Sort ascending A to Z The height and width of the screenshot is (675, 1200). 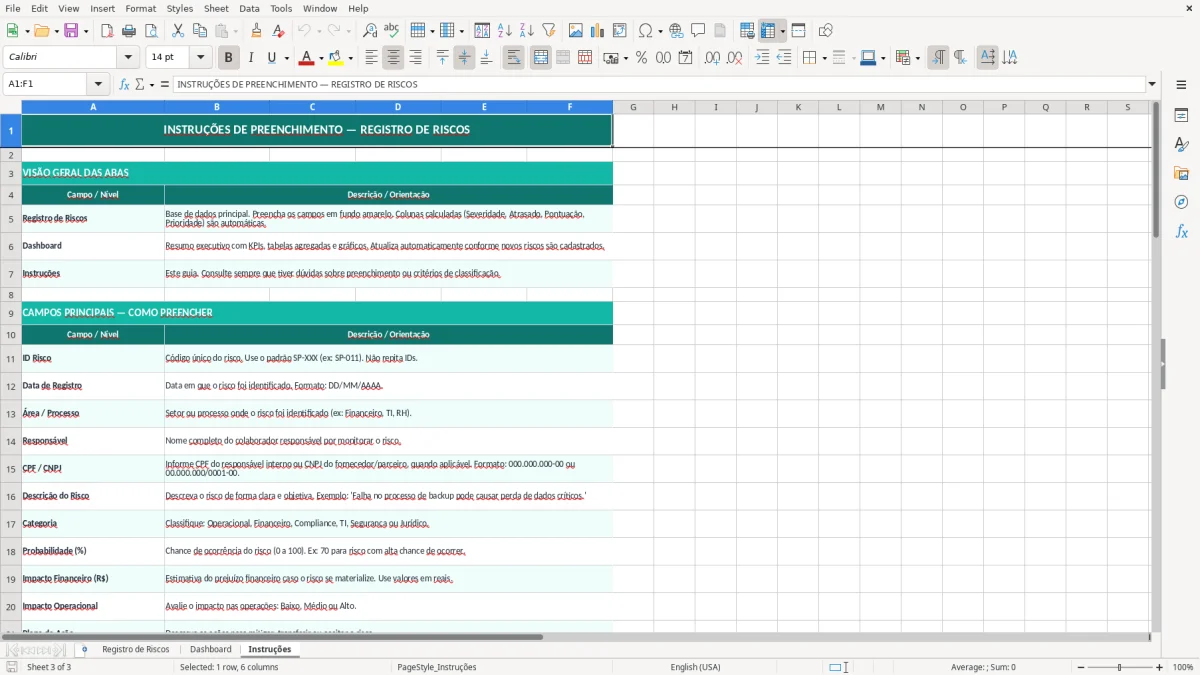(505, 31)
